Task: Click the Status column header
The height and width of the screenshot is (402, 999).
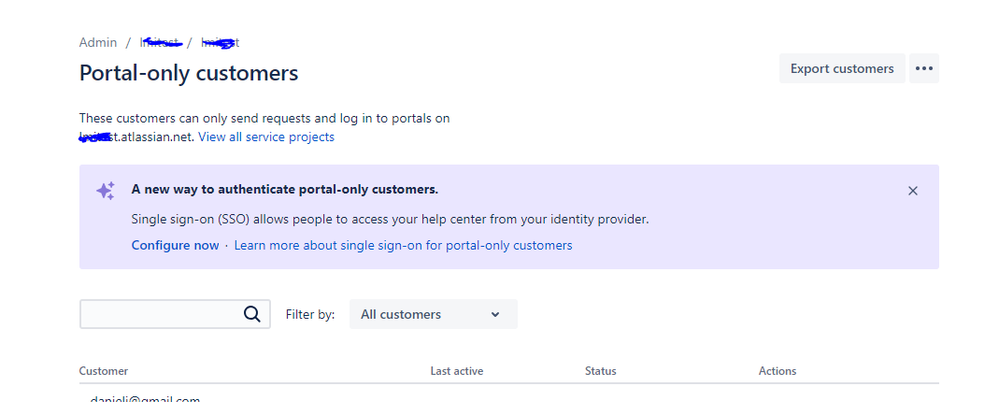Action: coord(600,371)
